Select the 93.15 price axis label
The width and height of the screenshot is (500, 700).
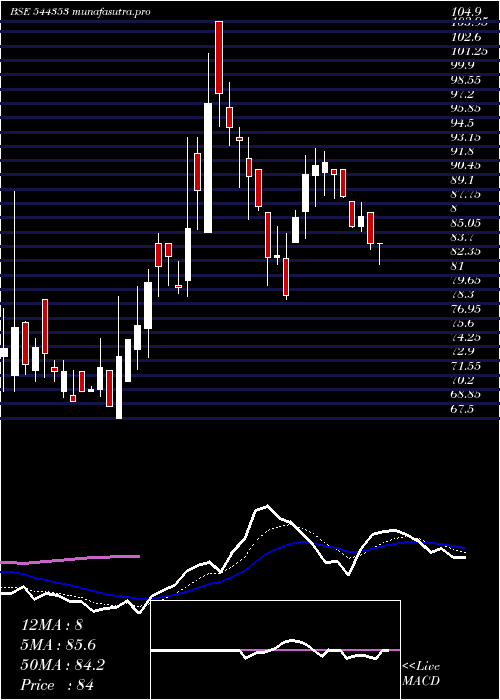tap(467, 138)
